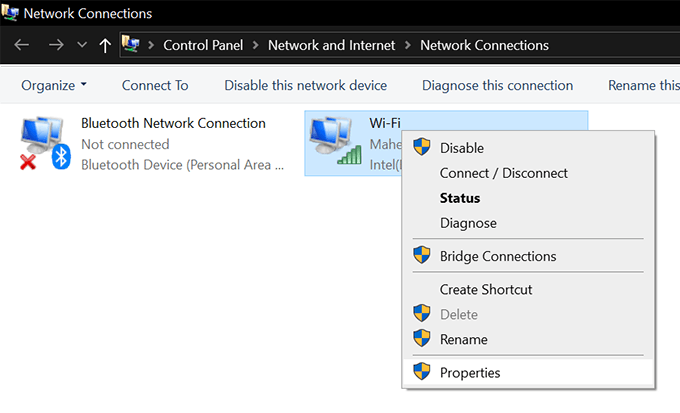Click the Network Connections title bar icon
This screenshot has height=413, width=680.
pyautogui.click(x=11, y=14)
